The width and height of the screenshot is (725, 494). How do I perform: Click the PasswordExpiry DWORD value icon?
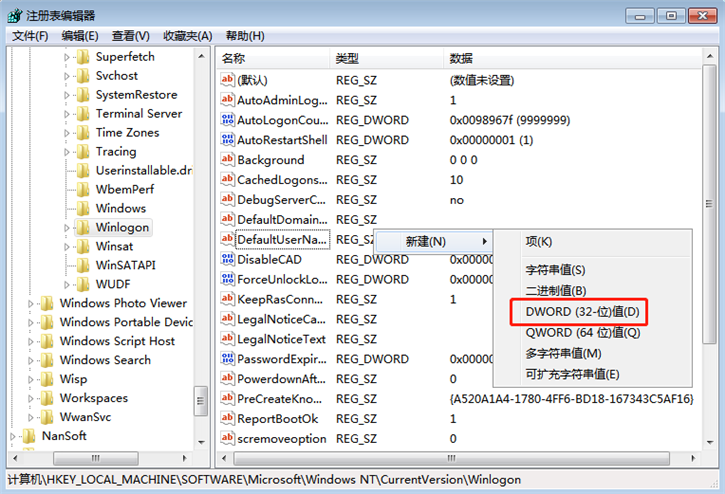227,359
